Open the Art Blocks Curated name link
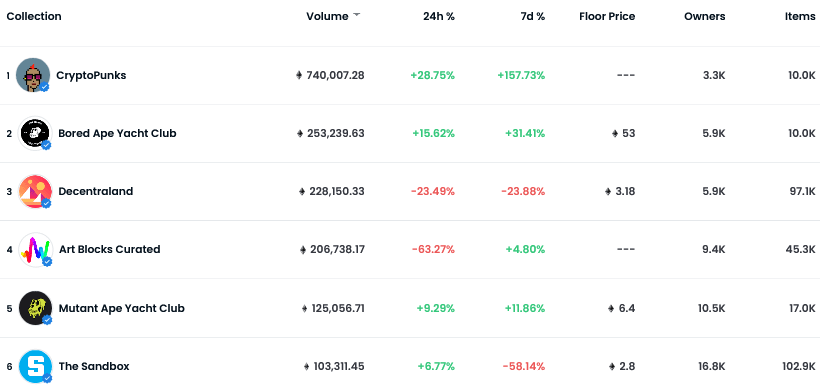Screen dimensions: 820x386 (109, 249)
